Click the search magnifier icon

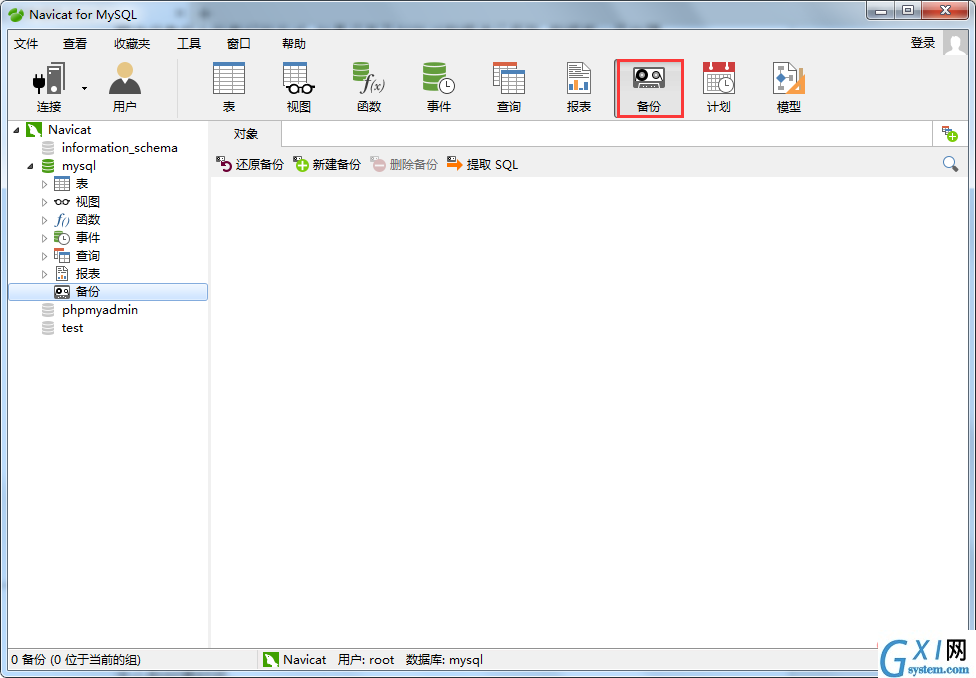[x=950, y=164]
